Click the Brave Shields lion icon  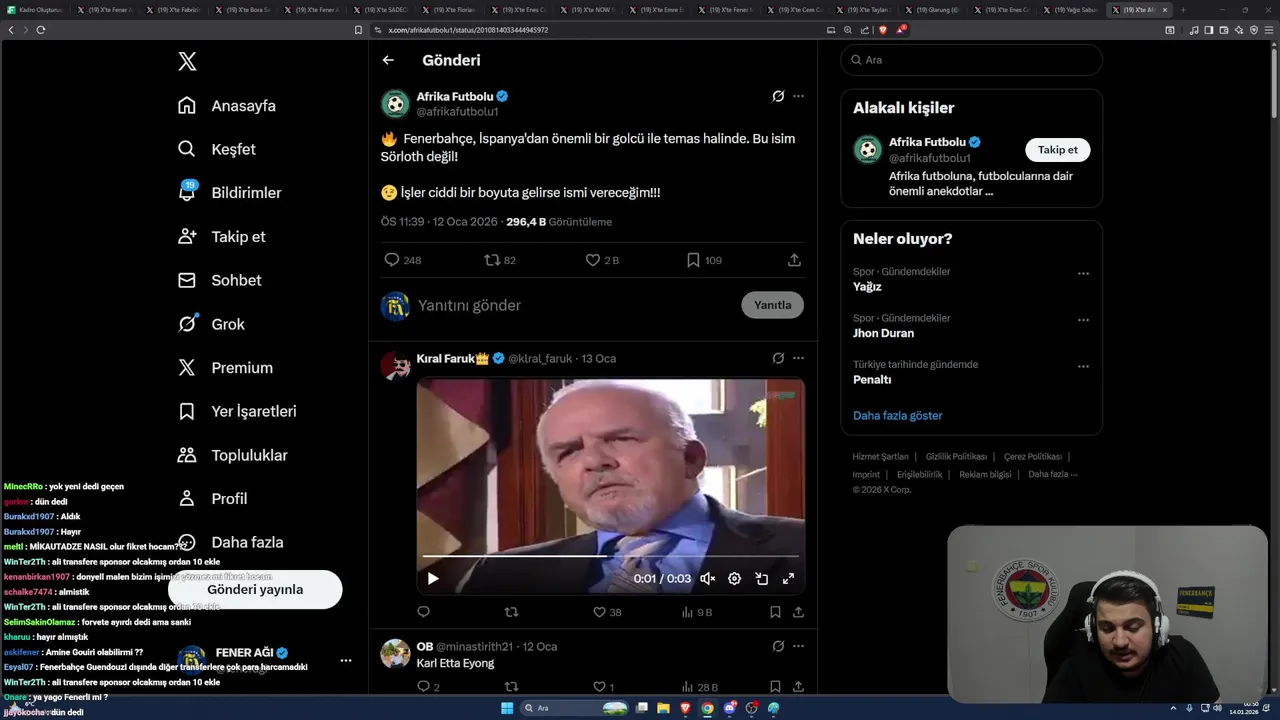tap(883, 30)
